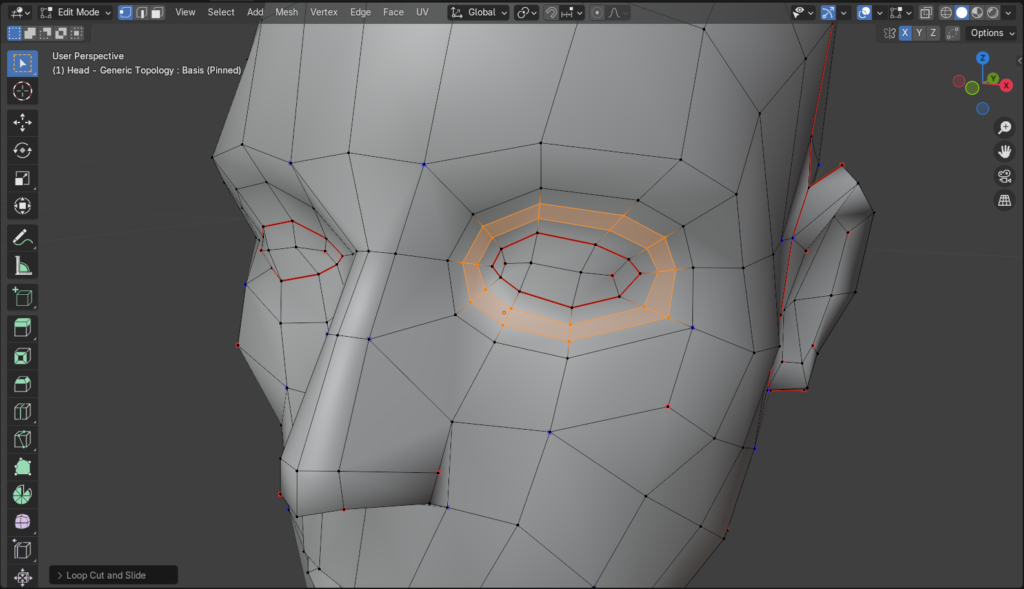
Task: Open the View menu
Action: (185, 12)
